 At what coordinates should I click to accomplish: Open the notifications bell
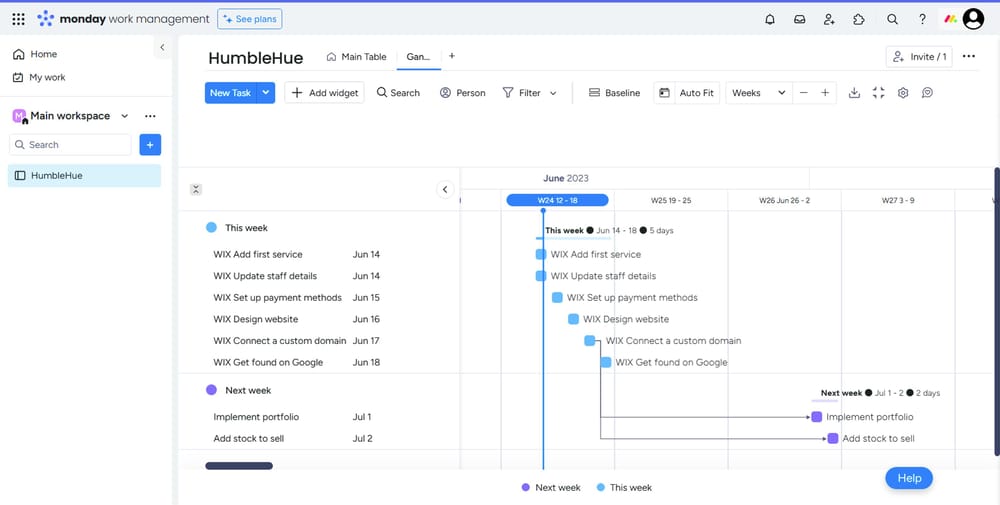pyautogui.click(x=770, y=19)
